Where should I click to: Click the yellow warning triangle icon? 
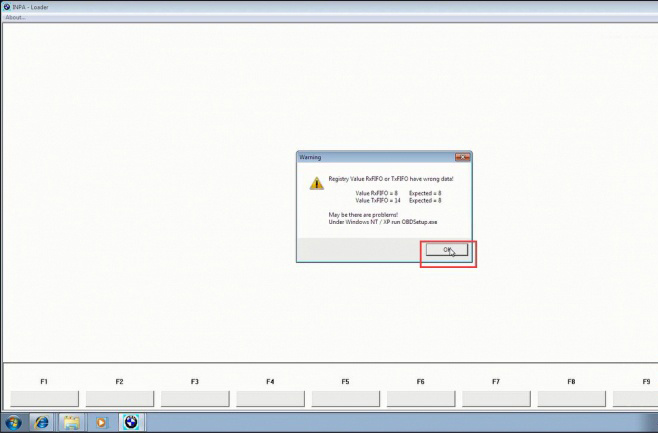point(317,183)
